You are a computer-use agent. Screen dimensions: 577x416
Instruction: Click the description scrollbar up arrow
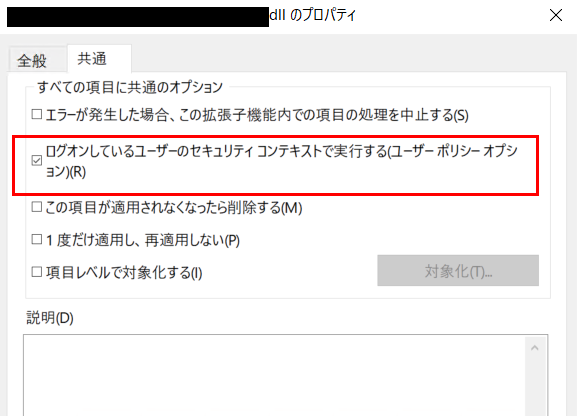click(535, 348)
